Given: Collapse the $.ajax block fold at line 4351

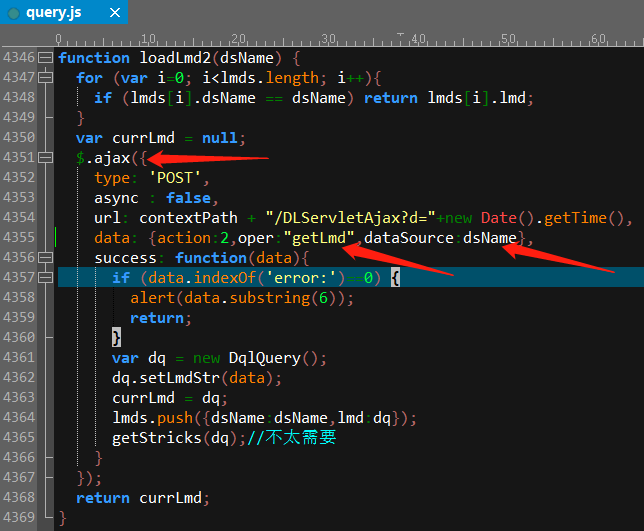Looking at the screenshot, I should tap(45, 157).
